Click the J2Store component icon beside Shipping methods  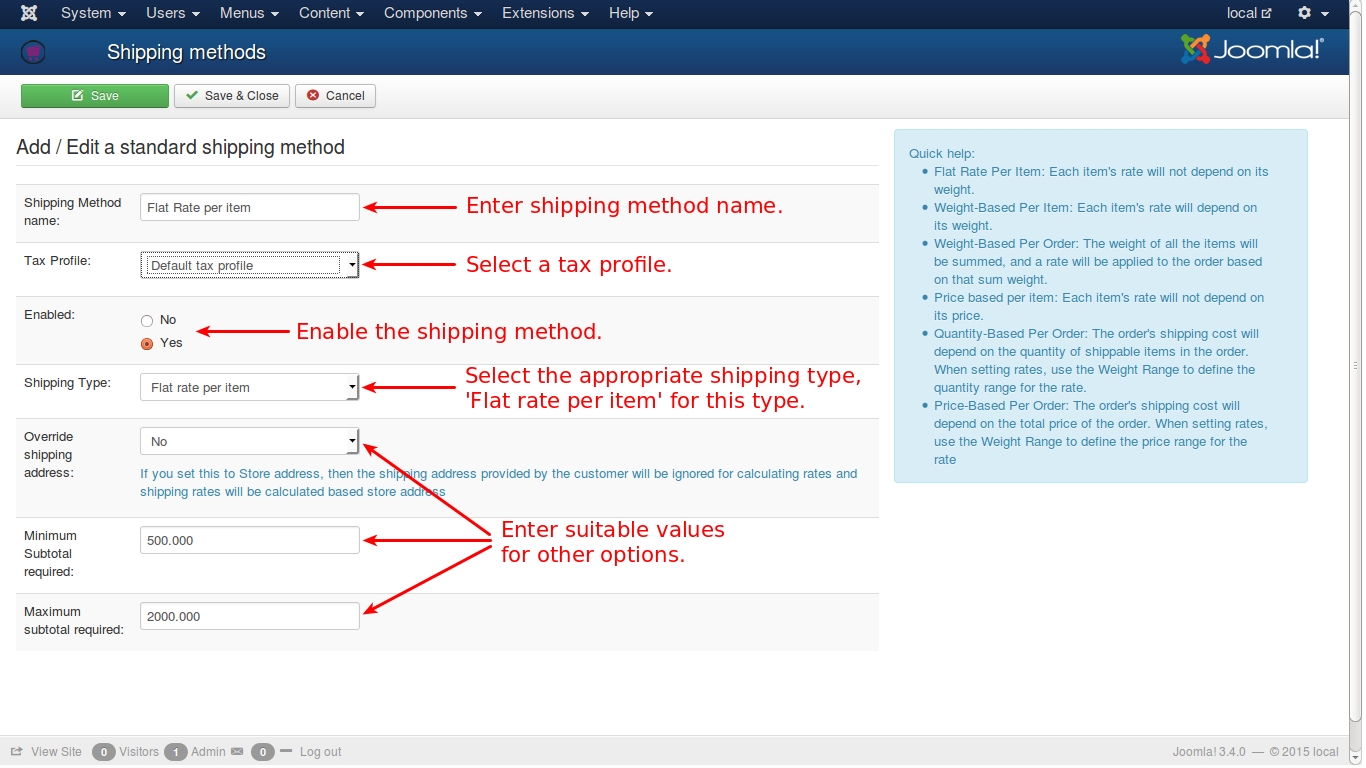tap(33, 52)
